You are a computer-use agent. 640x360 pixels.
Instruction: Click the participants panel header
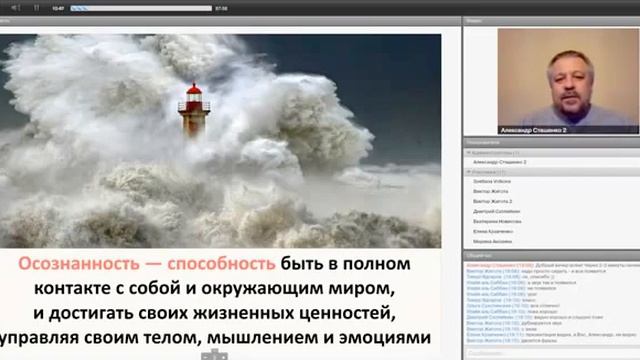pyautogui.click(x=552, y=142)
